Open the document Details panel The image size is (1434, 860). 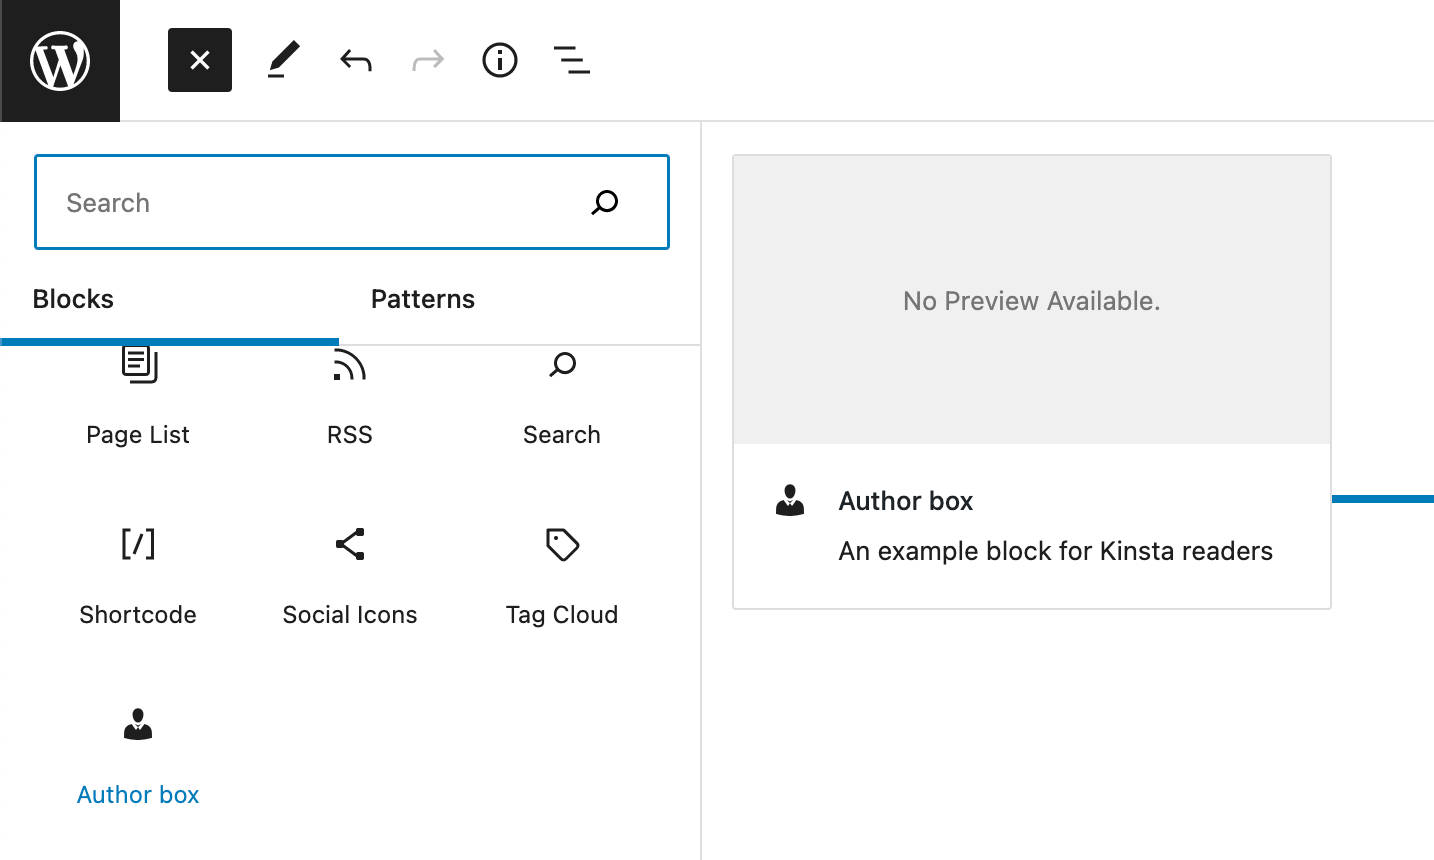499,60
